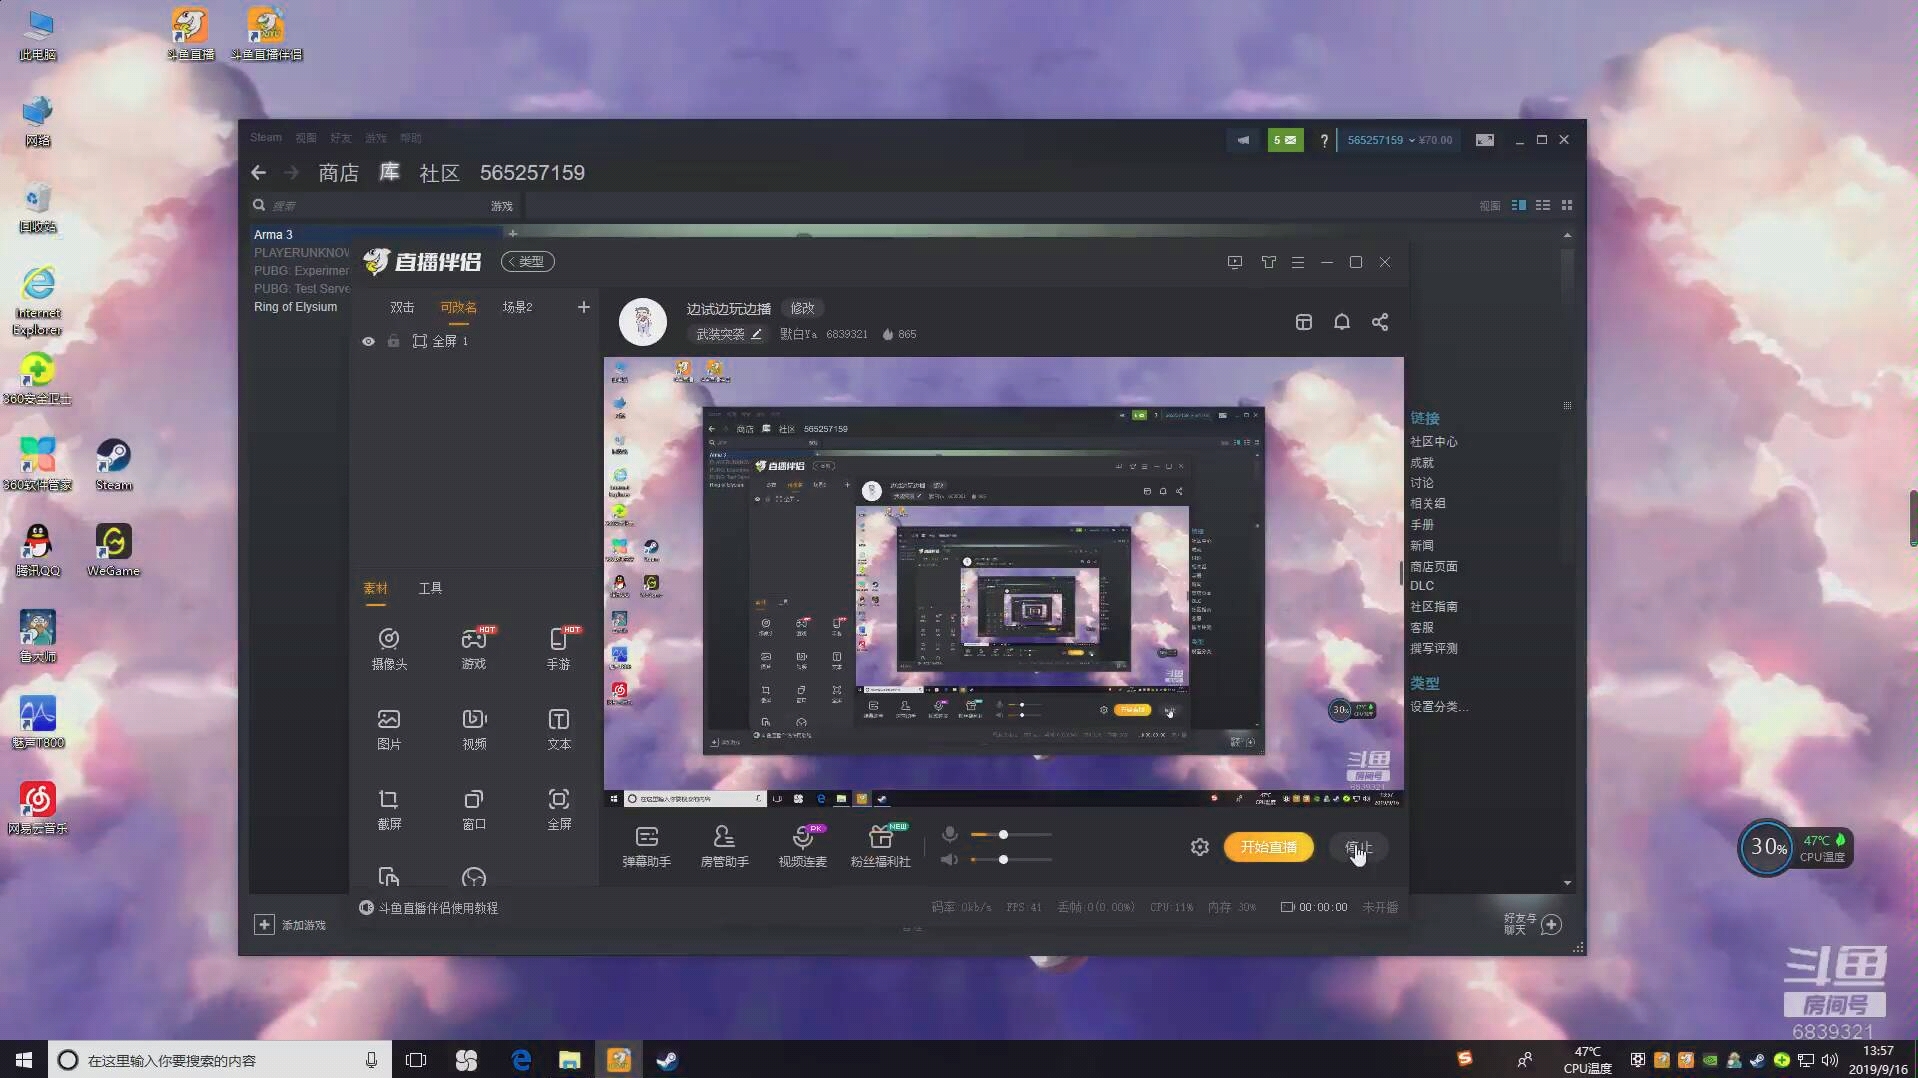
Task: Select the 场景2 scene tab
Action: pyautogui.click(x=517, y=307)
